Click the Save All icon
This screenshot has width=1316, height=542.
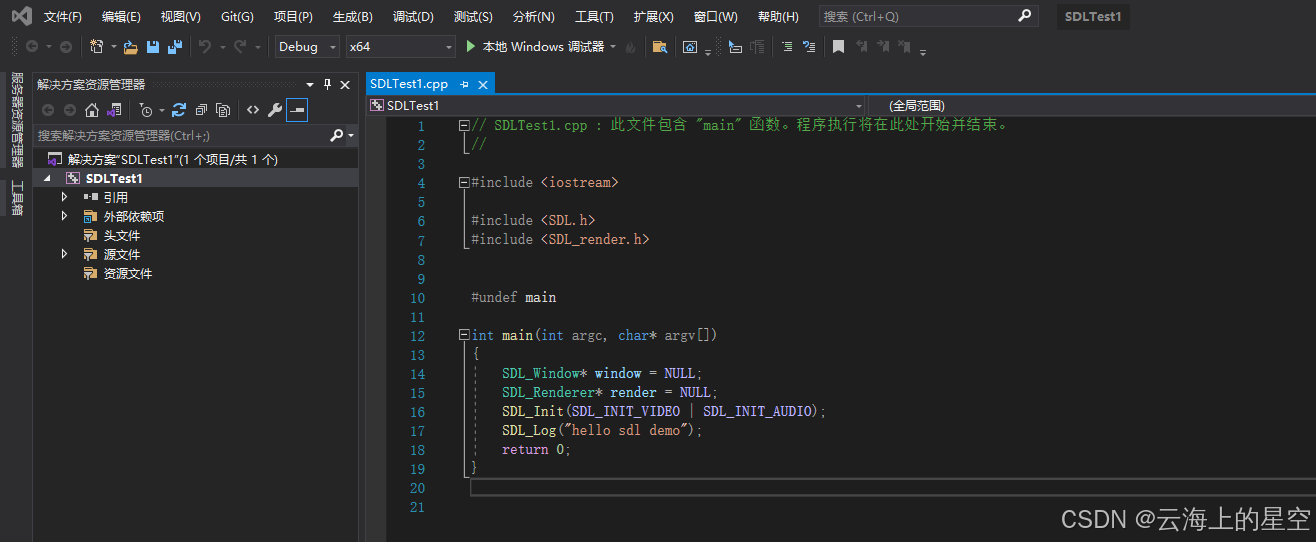pyautogui.click(x=175, y=46)
